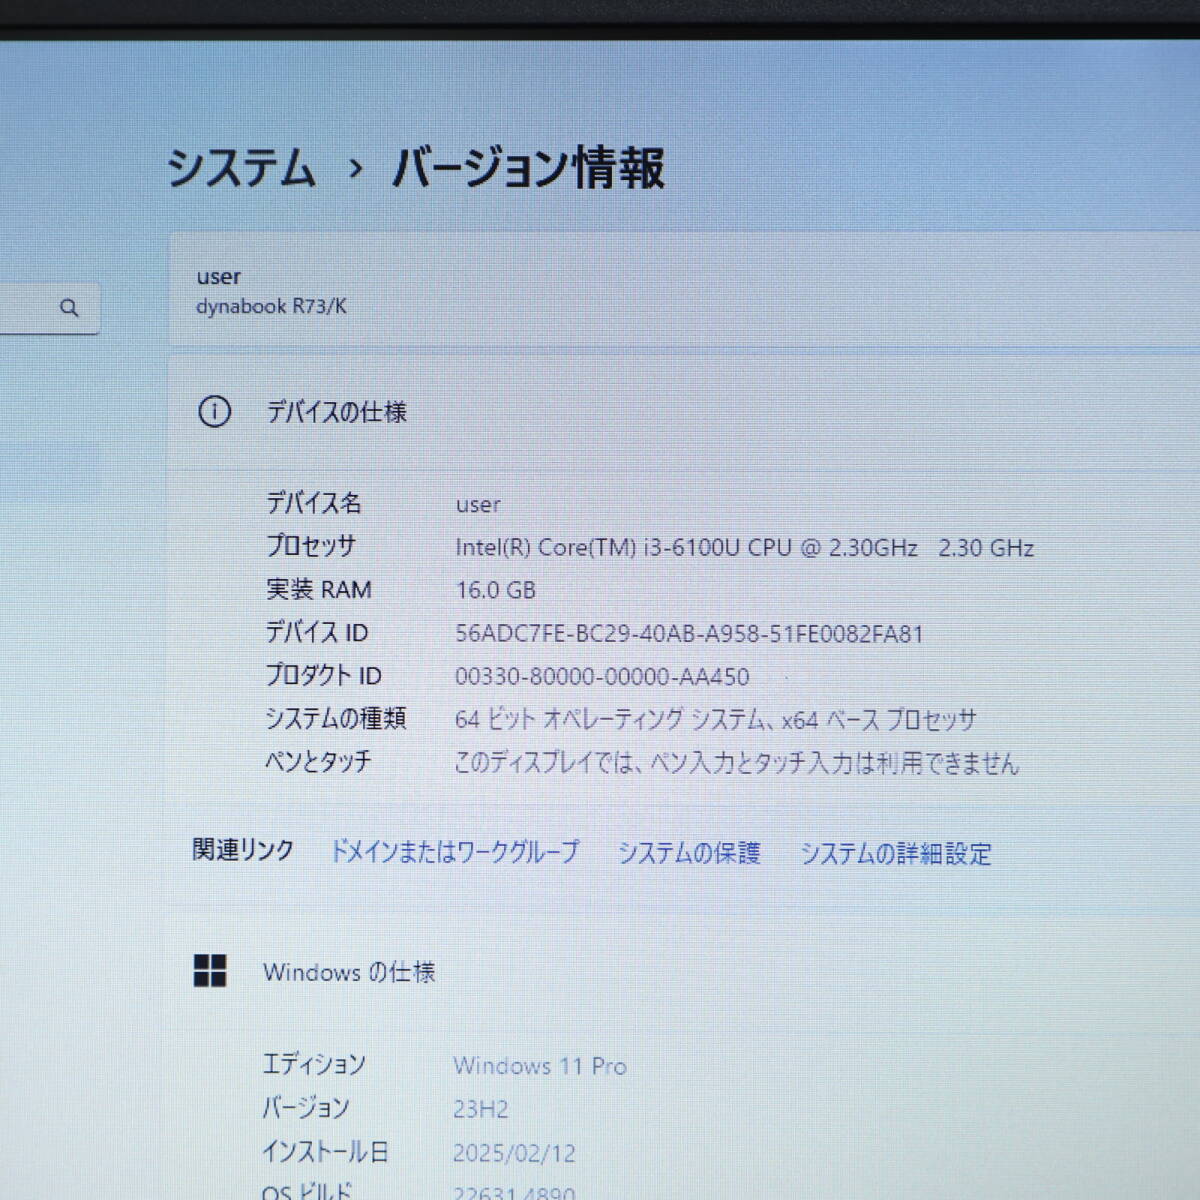Open the システム breadcrumb link
The image size is (1200, 1200).
(241, 167)
